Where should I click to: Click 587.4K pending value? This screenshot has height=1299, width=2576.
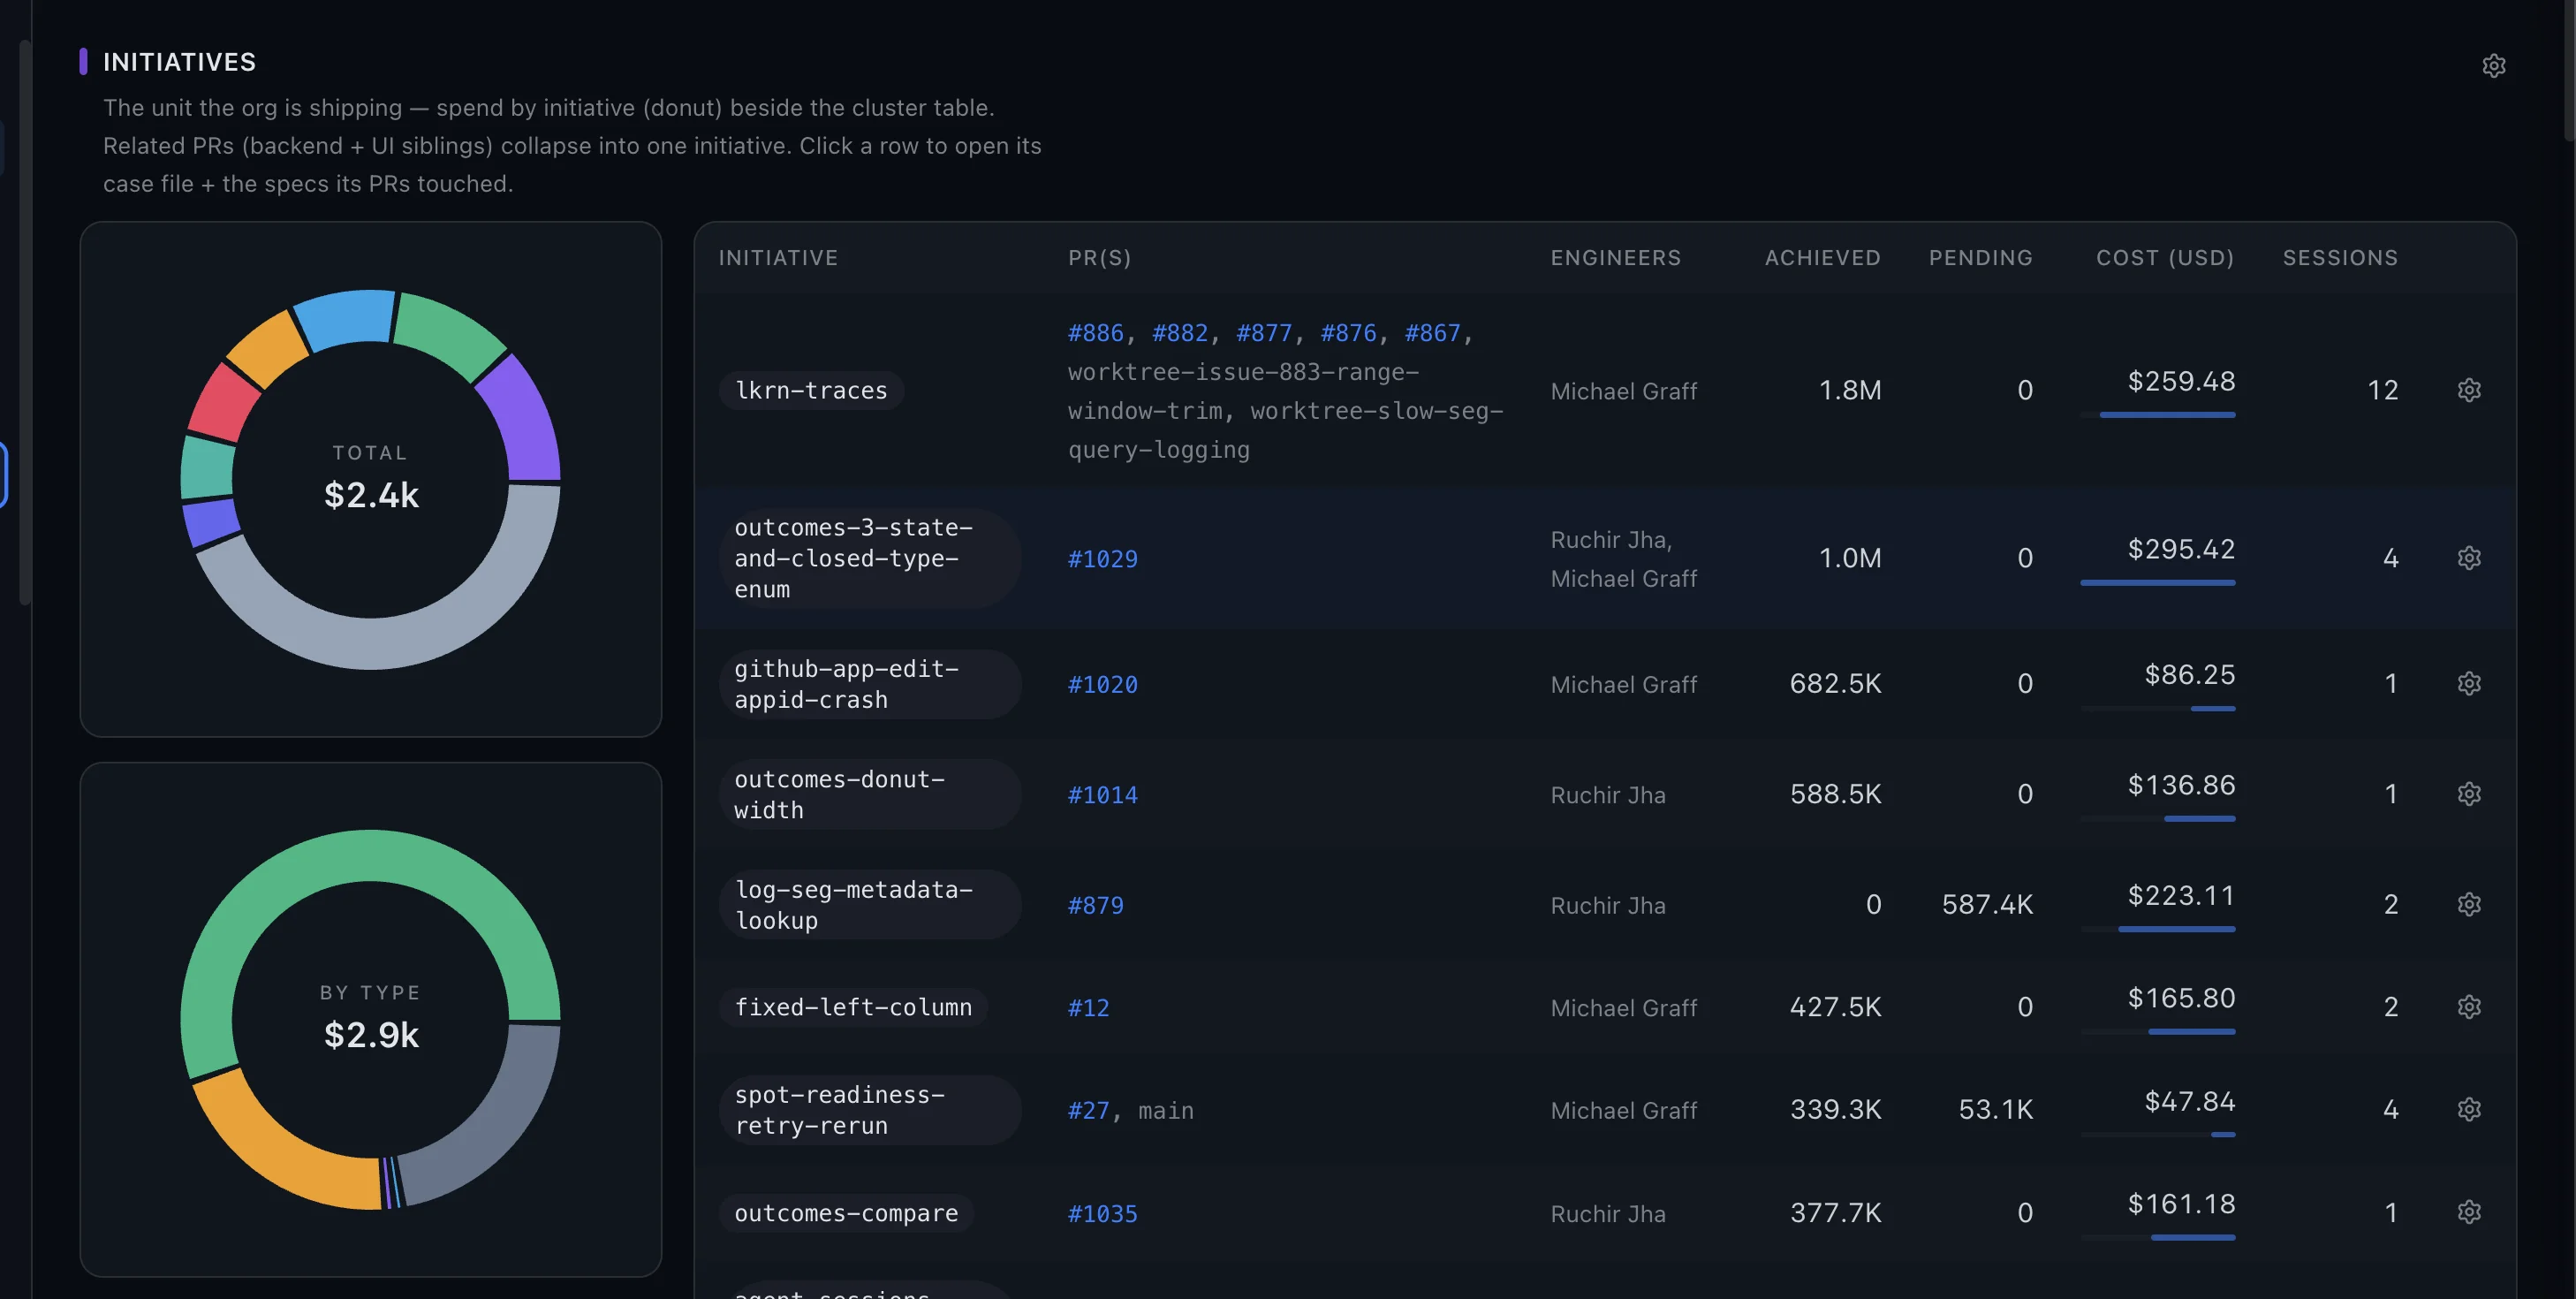[1987, 905]
